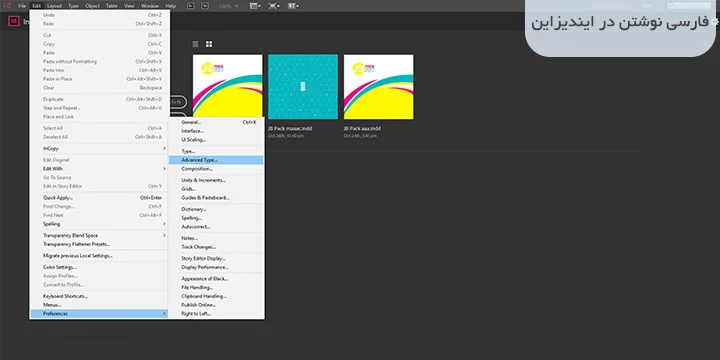Open Autocorrect preferences
Image resolution: width=720 pixels, height=360 pixels.
pos(216,226)
